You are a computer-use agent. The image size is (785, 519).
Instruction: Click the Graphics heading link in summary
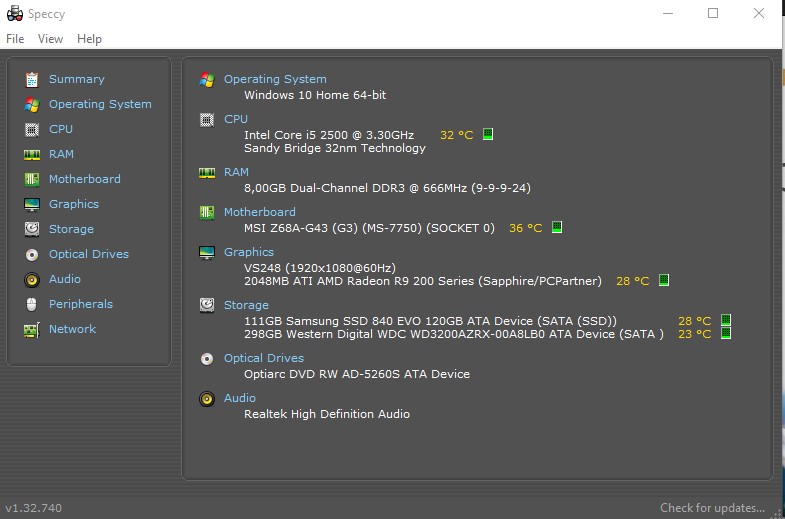(x=249, y=252)
